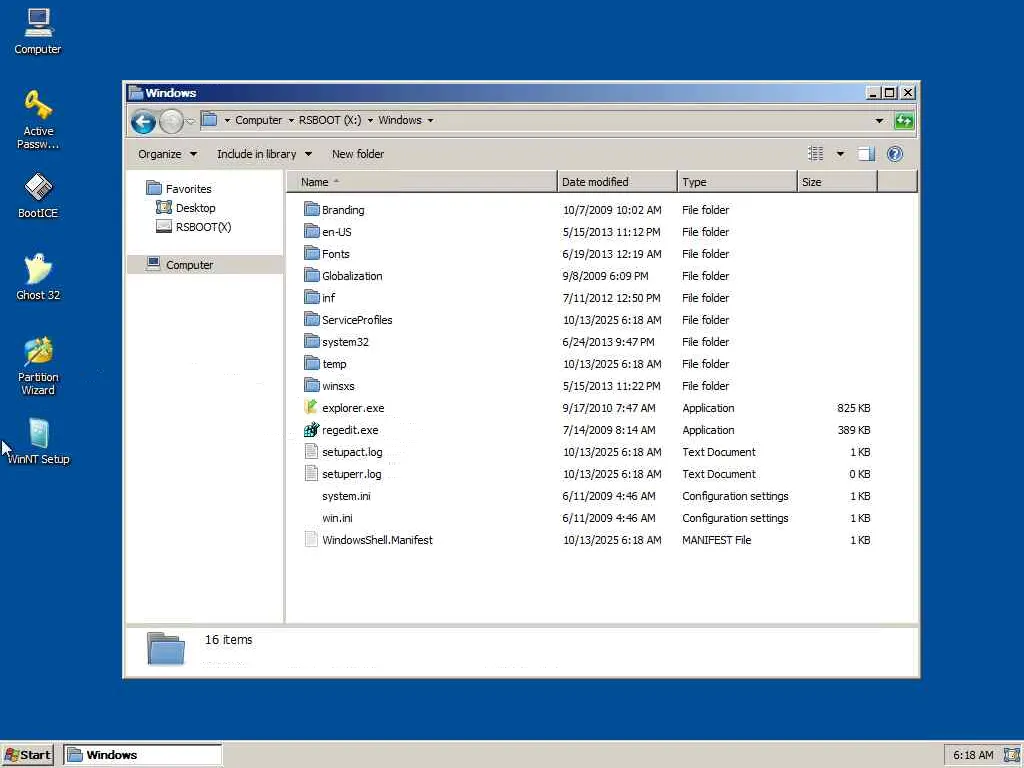Screen dimensions: 1024x768
Task: Select the temp folder row
Action: point(588,364)
